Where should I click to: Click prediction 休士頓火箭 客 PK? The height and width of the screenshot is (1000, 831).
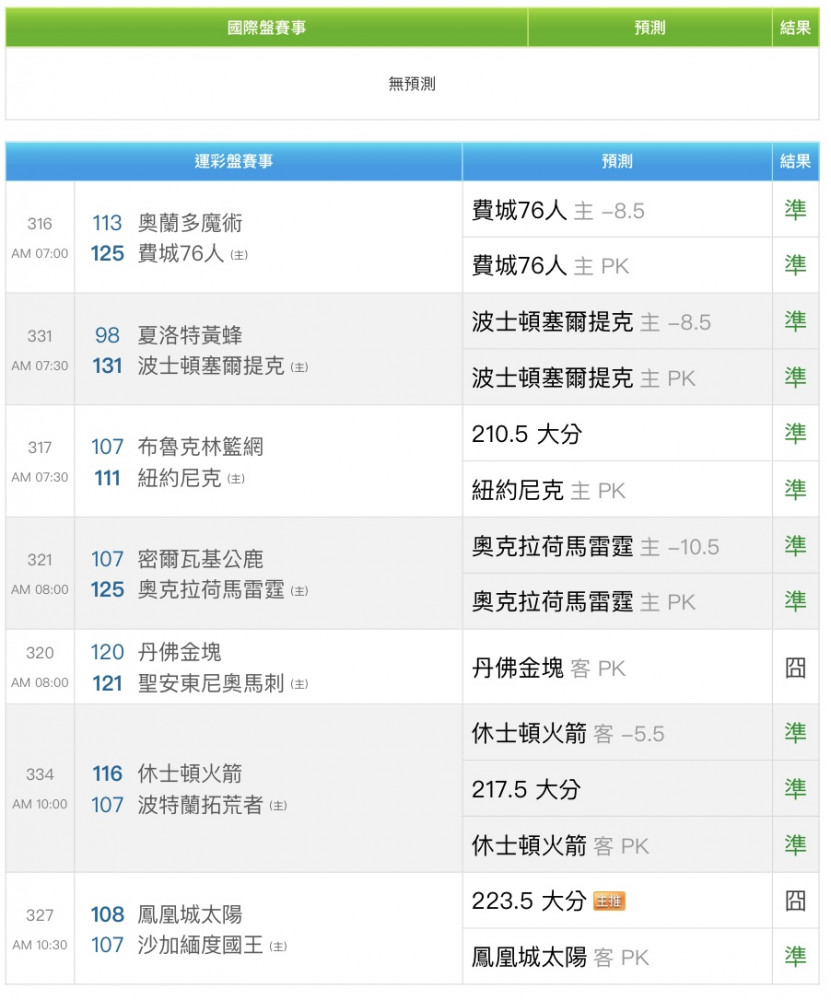(560, 846)
